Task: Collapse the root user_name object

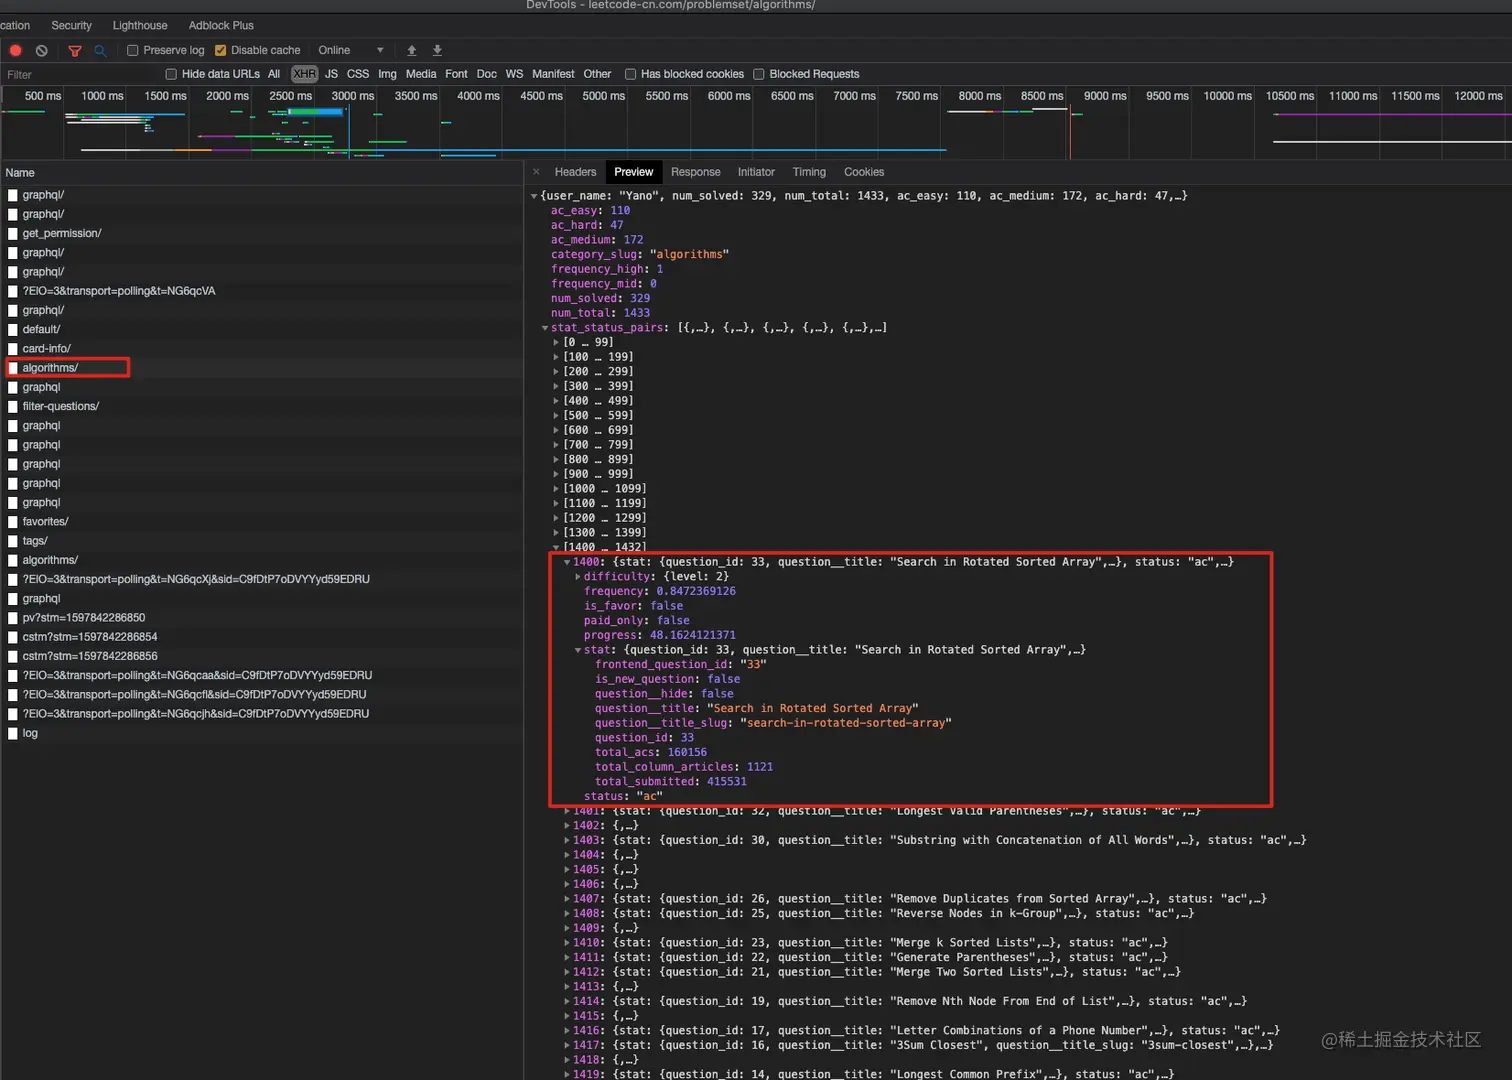Action: pos(534,196)
